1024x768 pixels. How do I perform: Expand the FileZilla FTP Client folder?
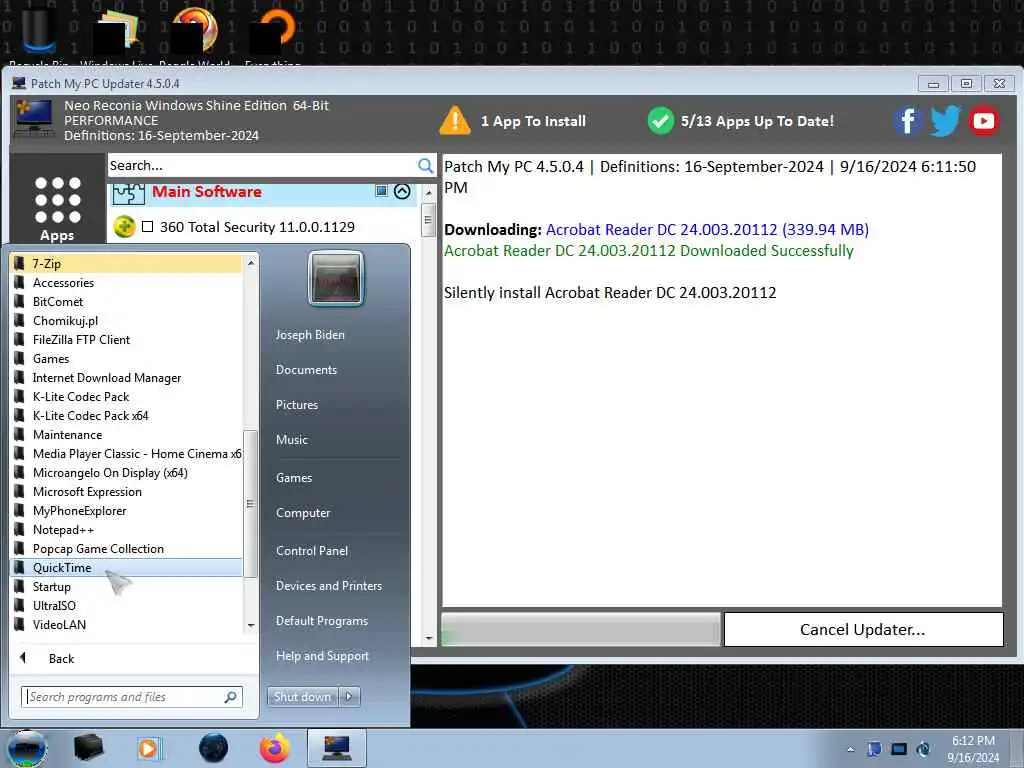coord(126,340)
